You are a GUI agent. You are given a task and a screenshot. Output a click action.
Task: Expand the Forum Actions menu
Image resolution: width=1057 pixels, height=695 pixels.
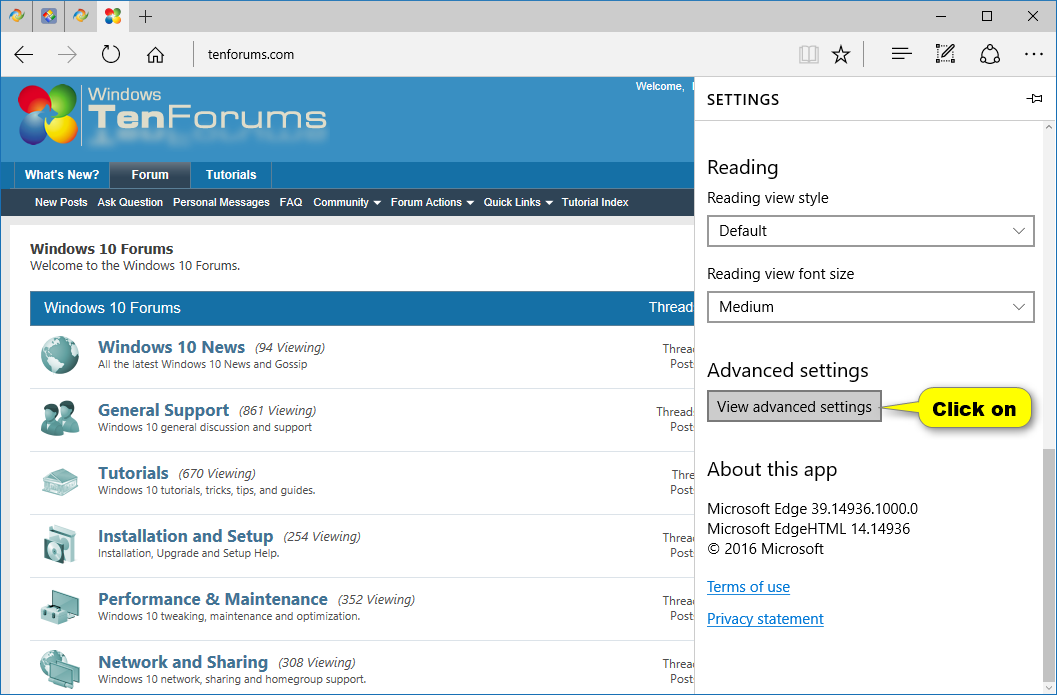(432, 202)
